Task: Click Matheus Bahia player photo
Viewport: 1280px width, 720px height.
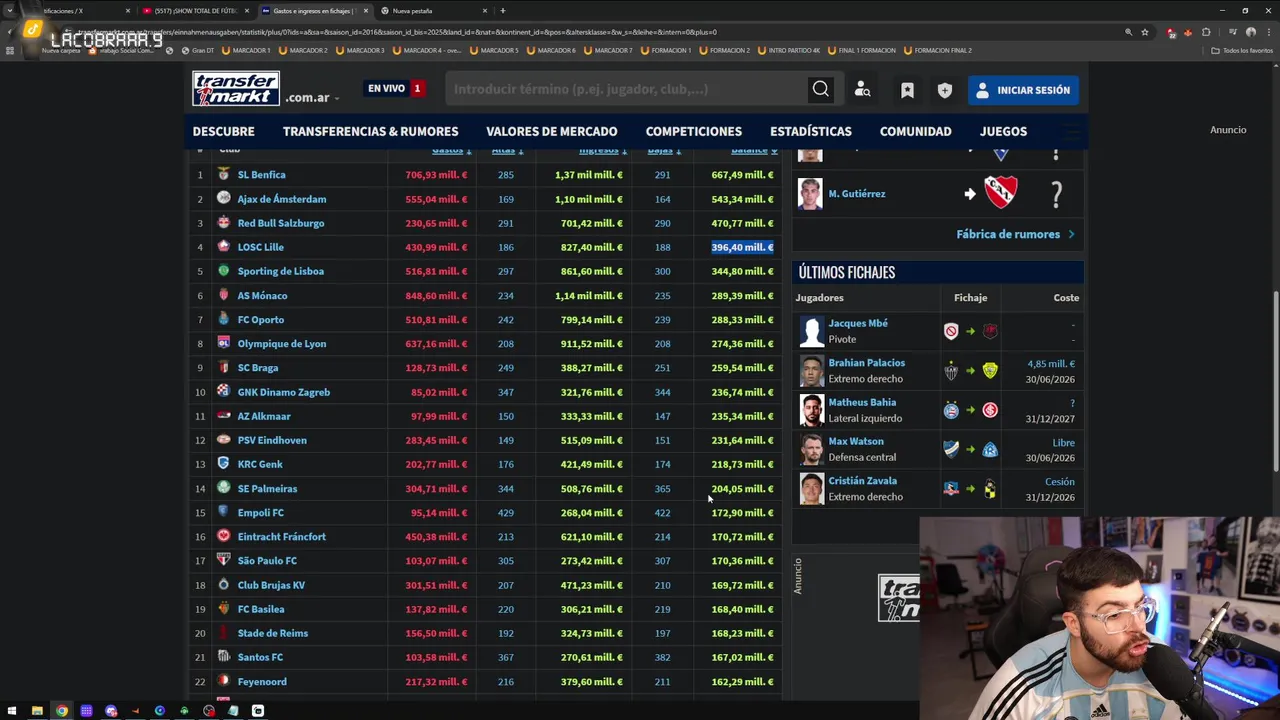Action: pos(811,410)
